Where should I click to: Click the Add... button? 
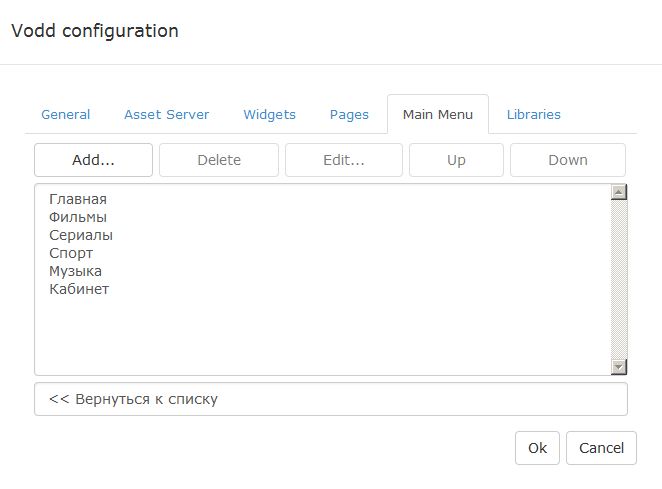coord(93,160)
